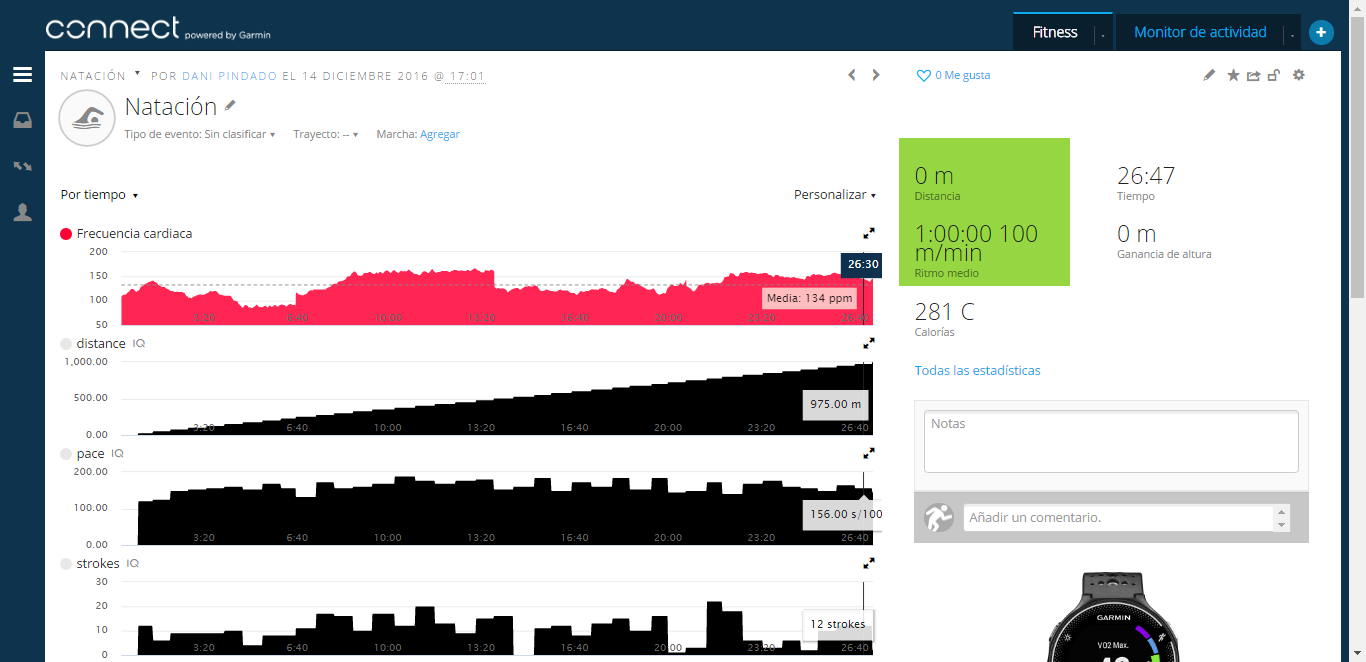Click the 0 m Distancia stat

(x=937, y=184)
